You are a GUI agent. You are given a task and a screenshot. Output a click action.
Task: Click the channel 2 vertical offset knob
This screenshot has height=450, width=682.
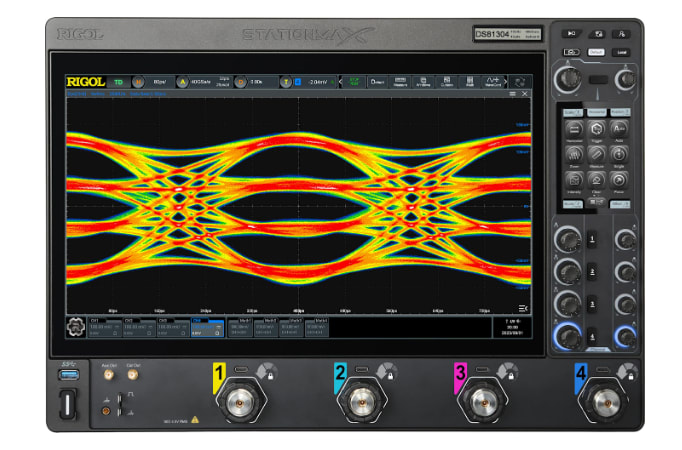625,272
